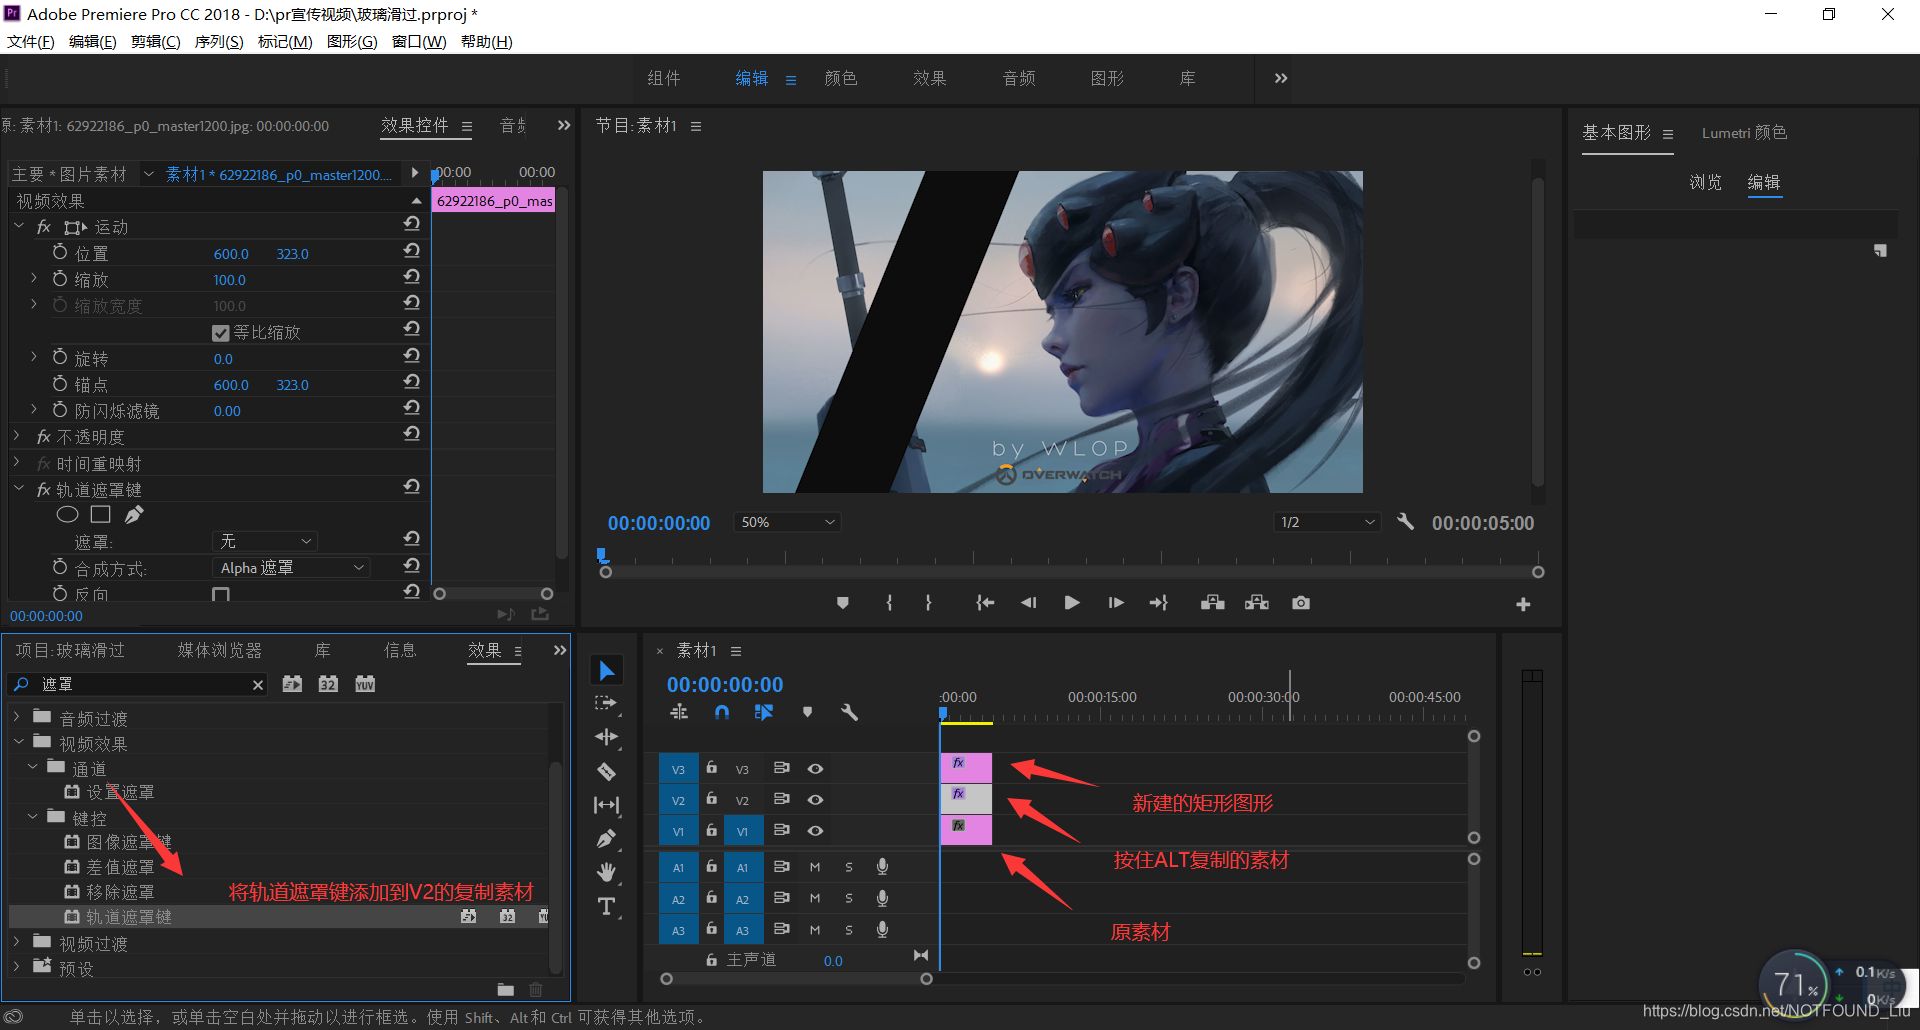1920x1030 pixels.
Task: Toggle animation stopwatch for Position
Action: (x=60, y=252)
